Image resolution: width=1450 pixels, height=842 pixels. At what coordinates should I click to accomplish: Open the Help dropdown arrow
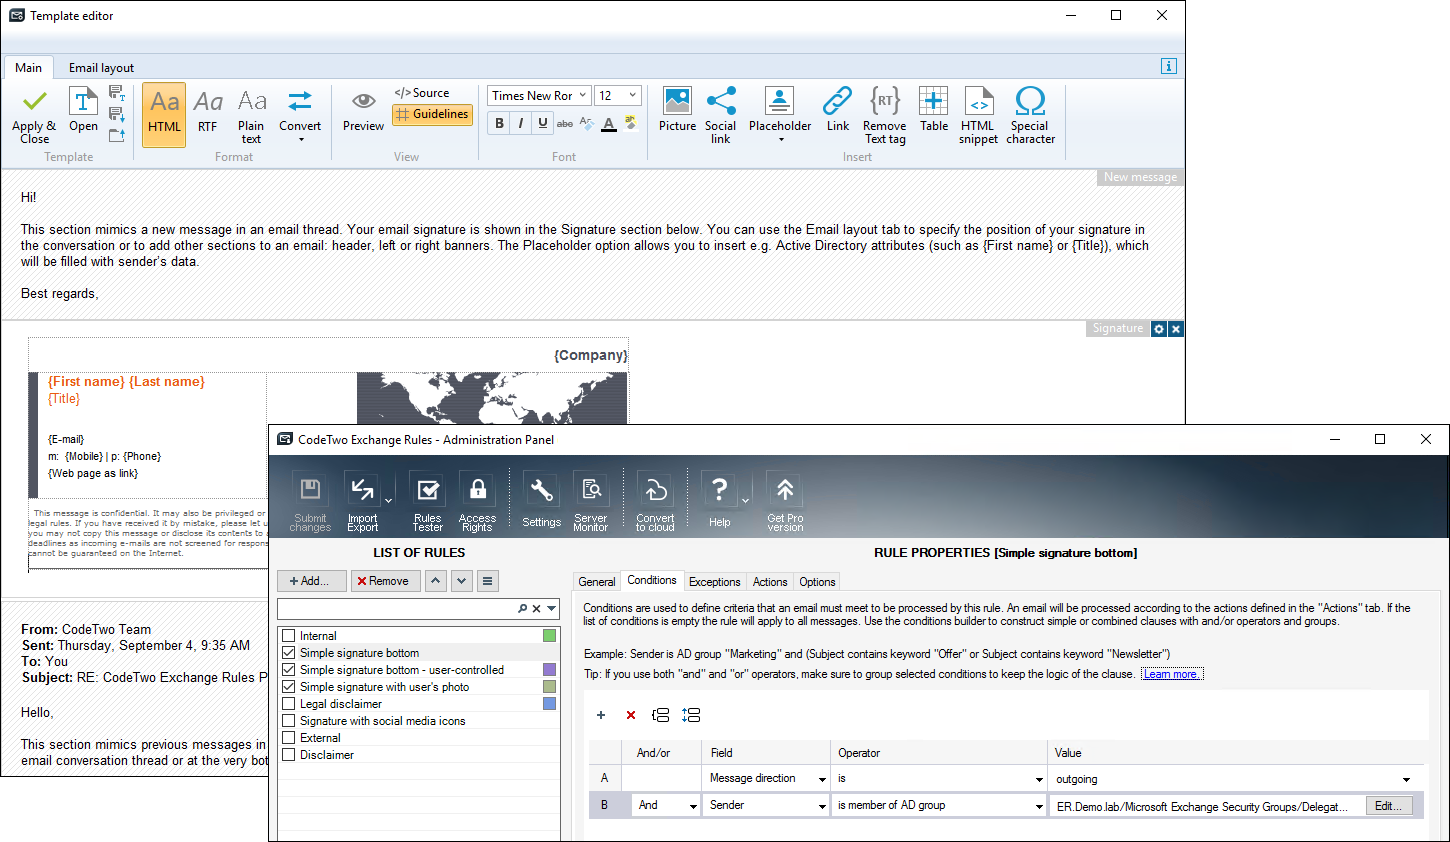click(x=746, y=500)
